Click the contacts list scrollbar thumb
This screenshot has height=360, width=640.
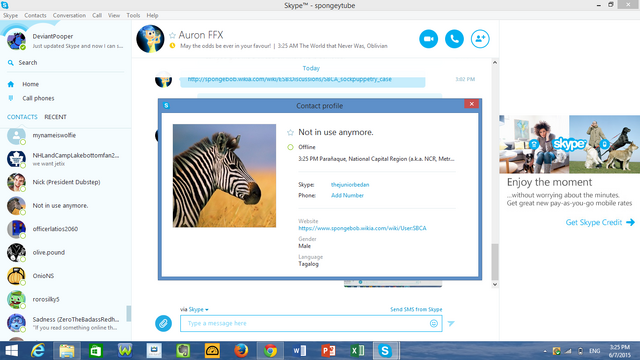tap(129, 313)
